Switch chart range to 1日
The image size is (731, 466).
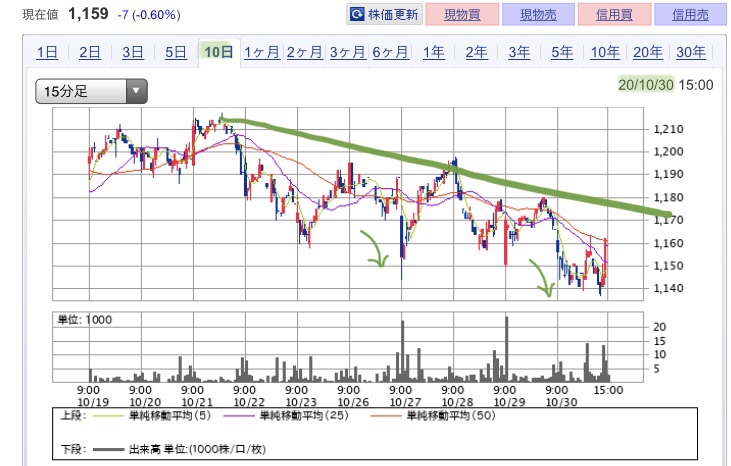click(x=47, y=52)
